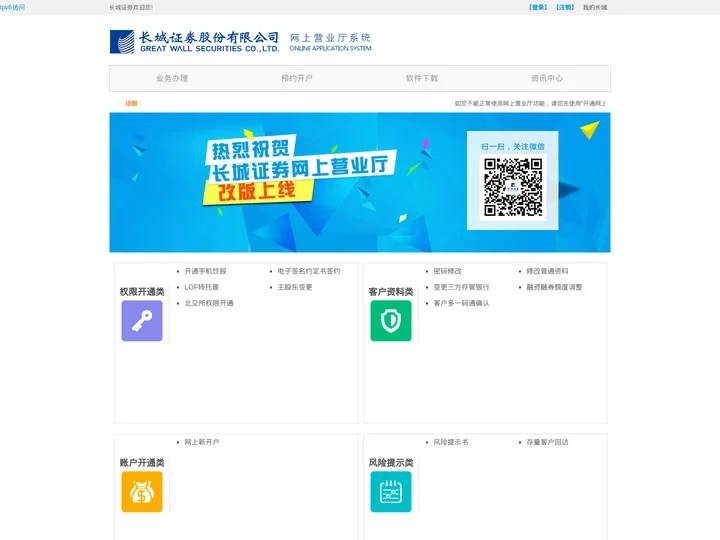720x540 pixels.
Task: Open LOF转托管 link
Action: click(202, 287)
